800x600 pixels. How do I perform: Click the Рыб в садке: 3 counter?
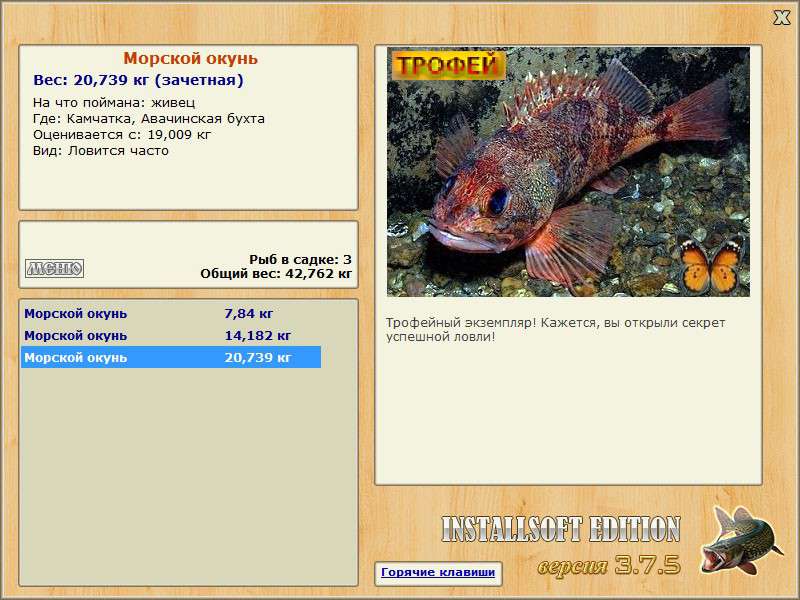(x=301, y=259)
